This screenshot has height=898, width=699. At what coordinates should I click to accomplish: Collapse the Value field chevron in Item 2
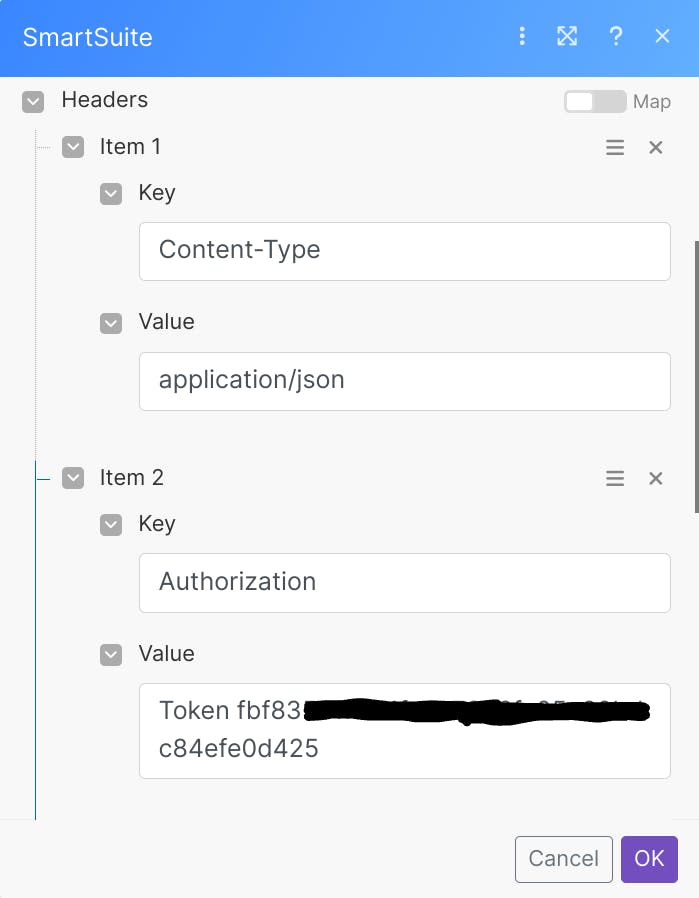111,655
